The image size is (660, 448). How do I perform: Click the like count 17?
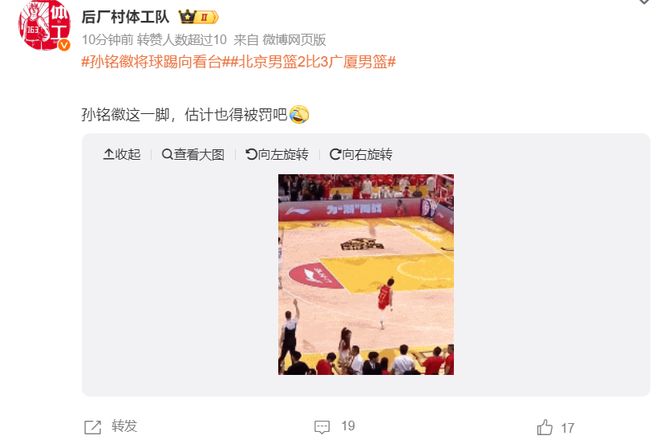tap(567, 428)
